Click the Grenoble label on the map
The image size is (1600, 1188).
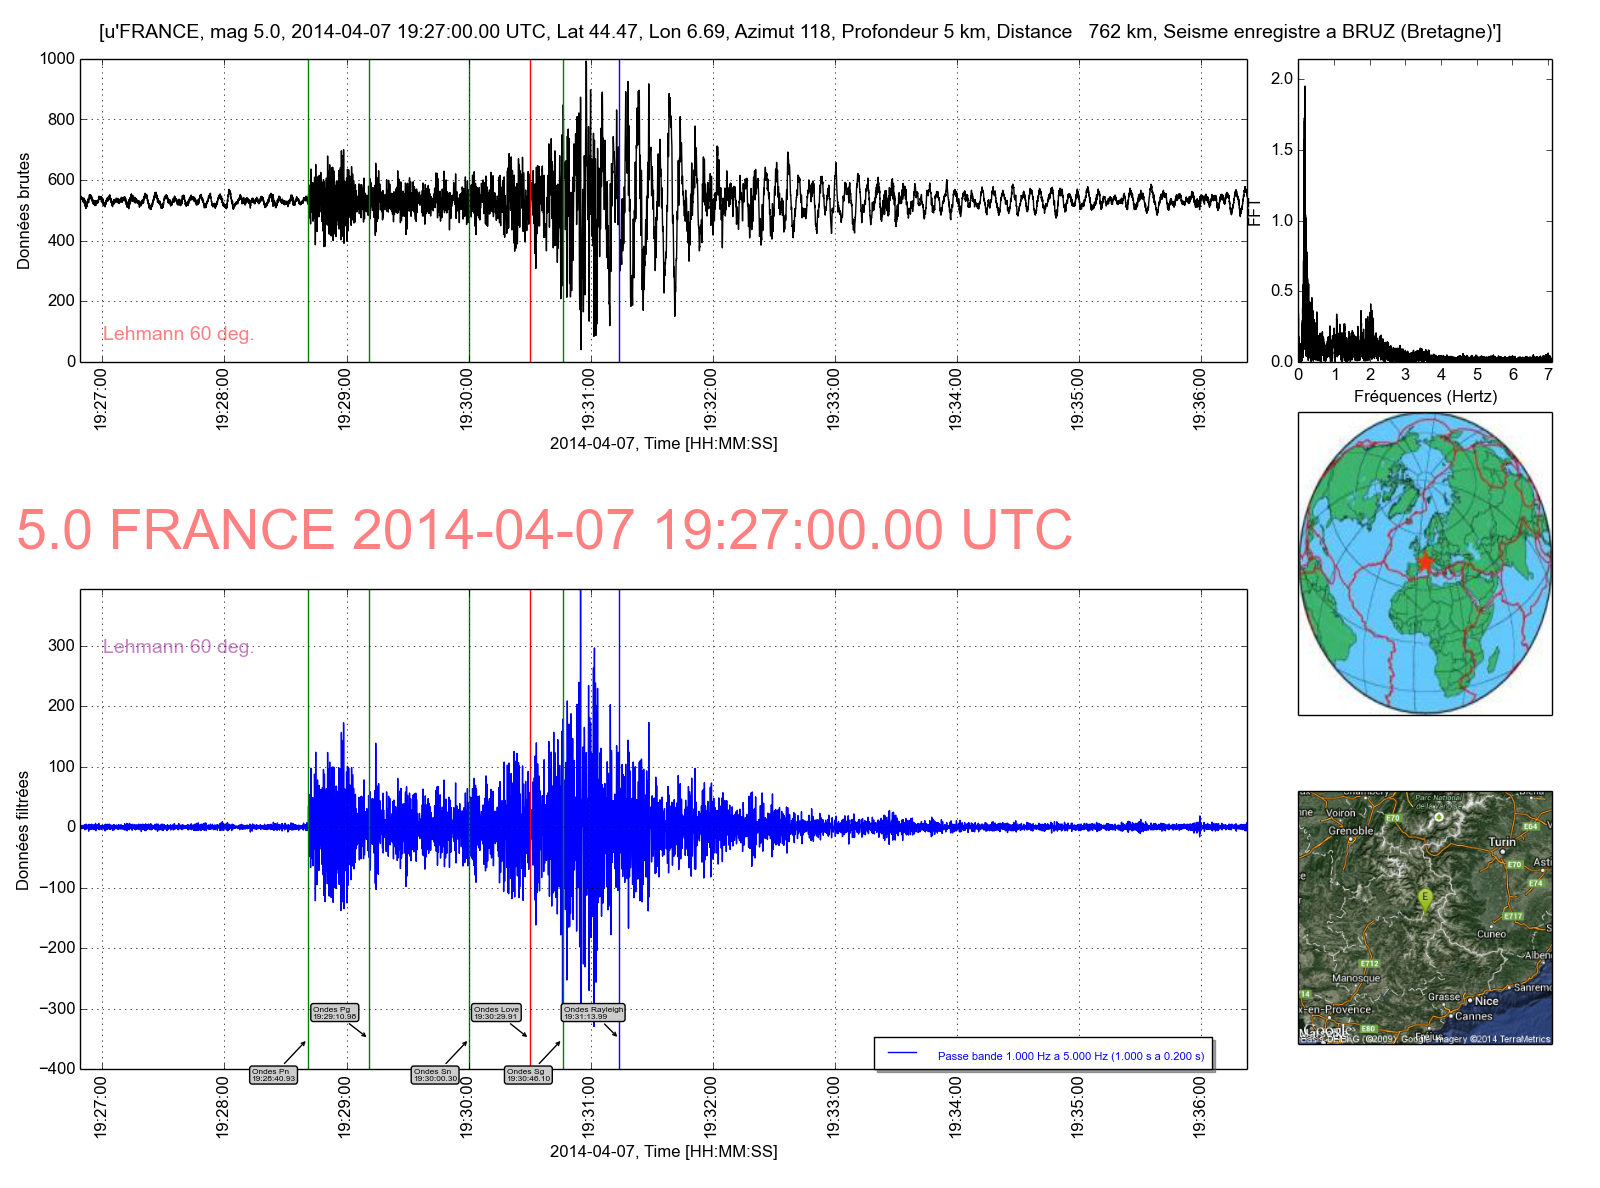(1350, 831)
